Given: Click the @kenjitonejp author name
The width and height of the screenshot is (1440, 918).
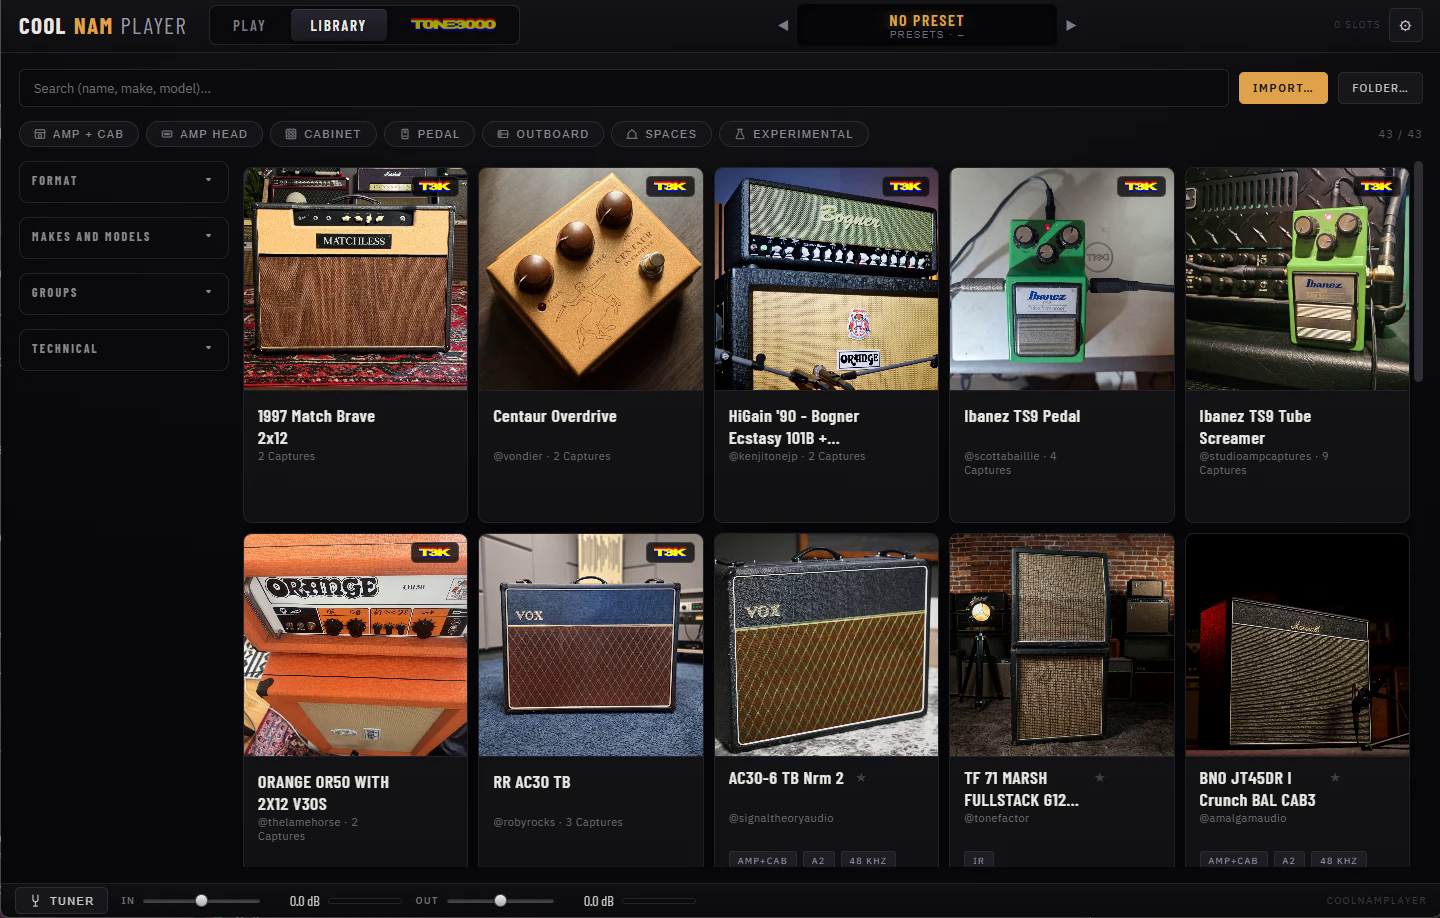Looking at the screenshot, I should (763, 456).
